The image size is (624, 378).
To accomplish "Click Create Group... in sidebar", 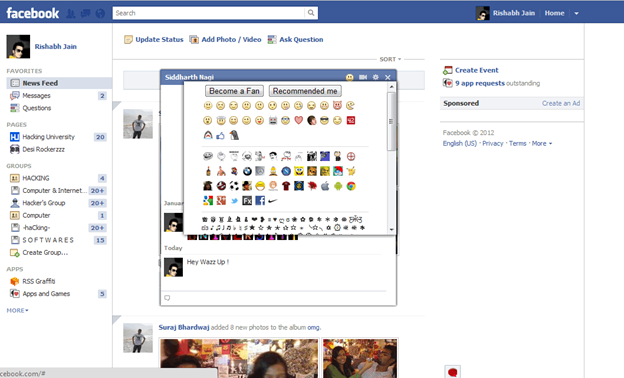I will tap(45, 252).
